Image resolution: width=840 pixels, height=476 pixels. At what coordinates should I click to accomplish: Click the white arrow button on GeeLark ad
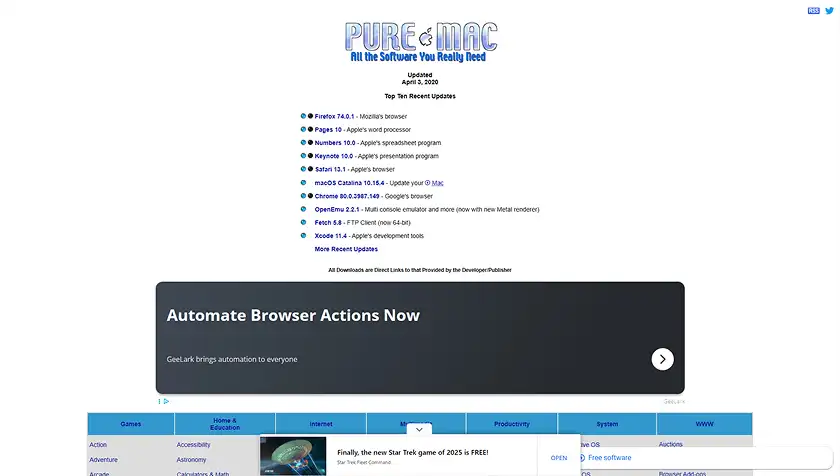coord(662,359)
